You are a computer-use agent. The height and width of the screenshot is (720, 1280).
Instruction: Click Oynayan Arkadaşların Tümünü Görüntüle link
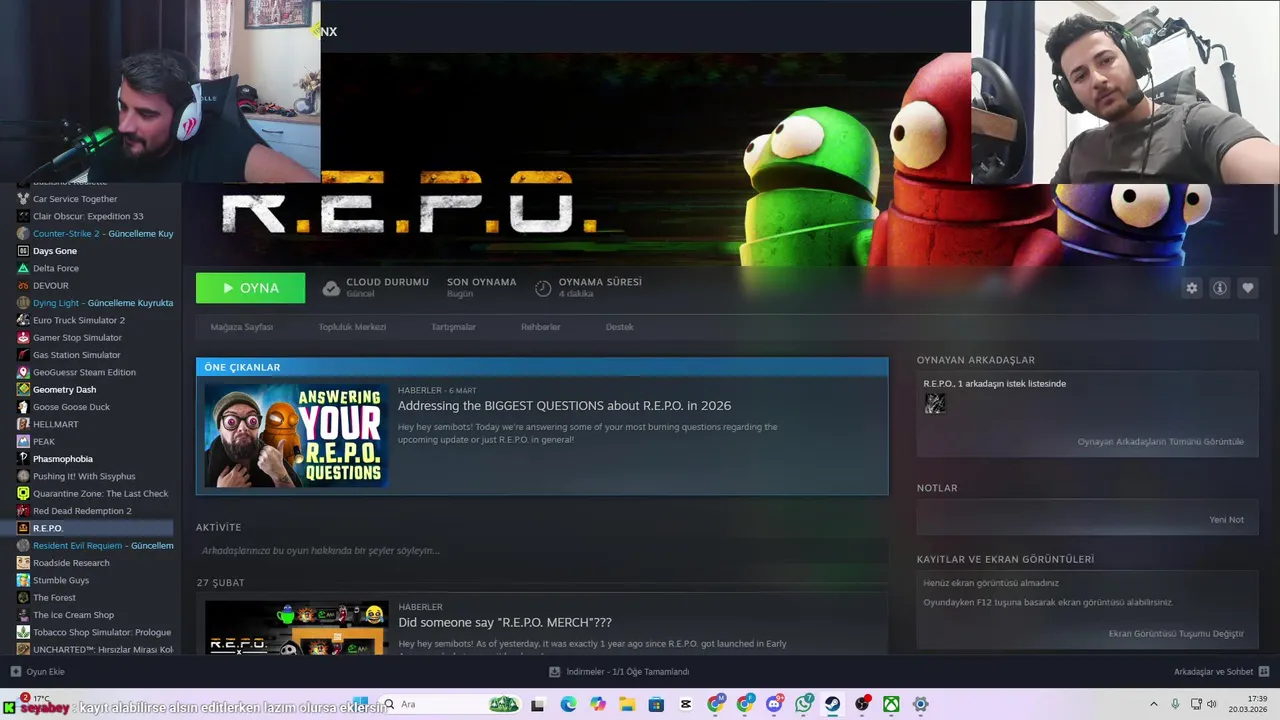1160,441
